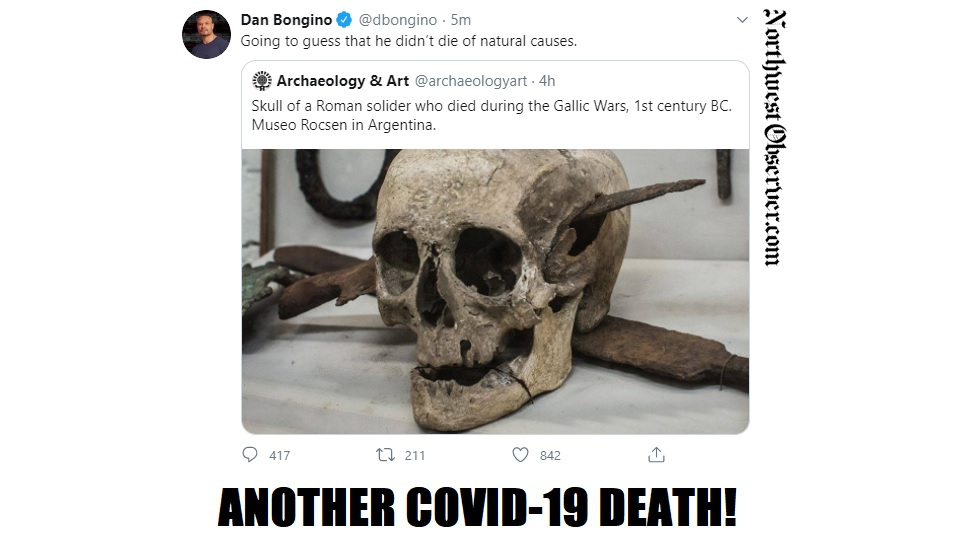Screen dimensions: 965x547
Task: Click the blue verified badge
Action: click(344, 20)
